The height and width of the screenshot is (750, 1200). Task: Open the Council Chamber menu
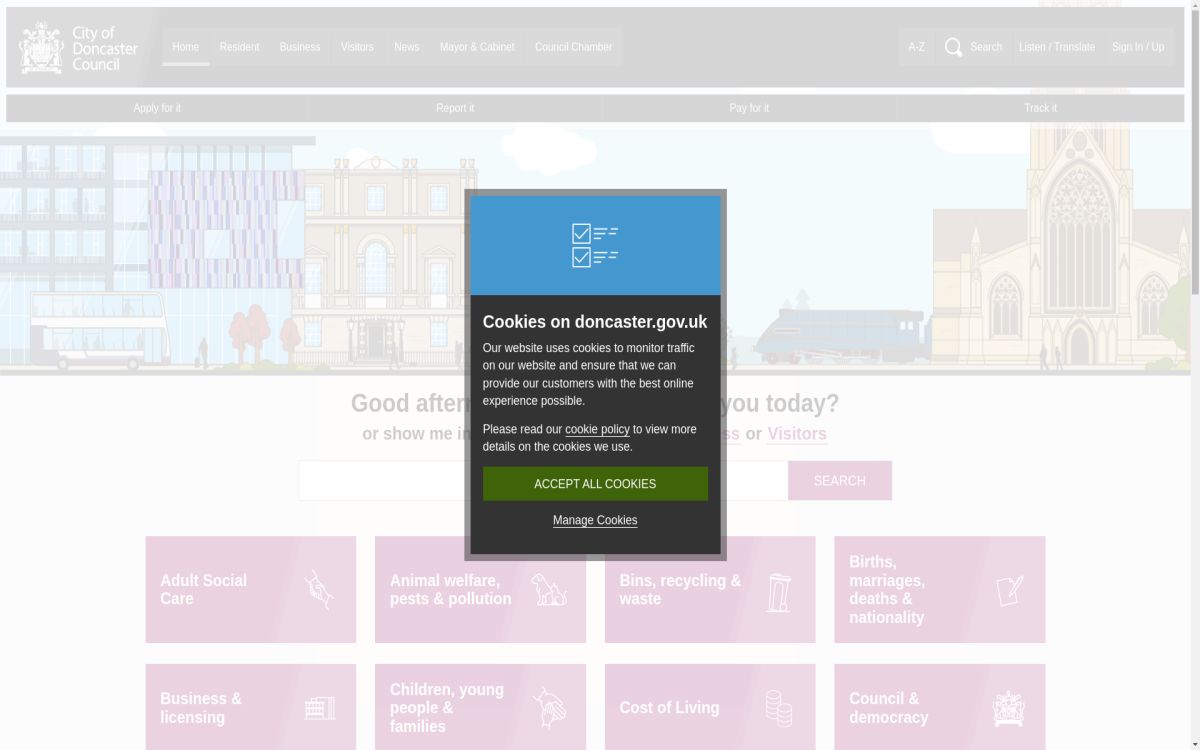(573, 47)
